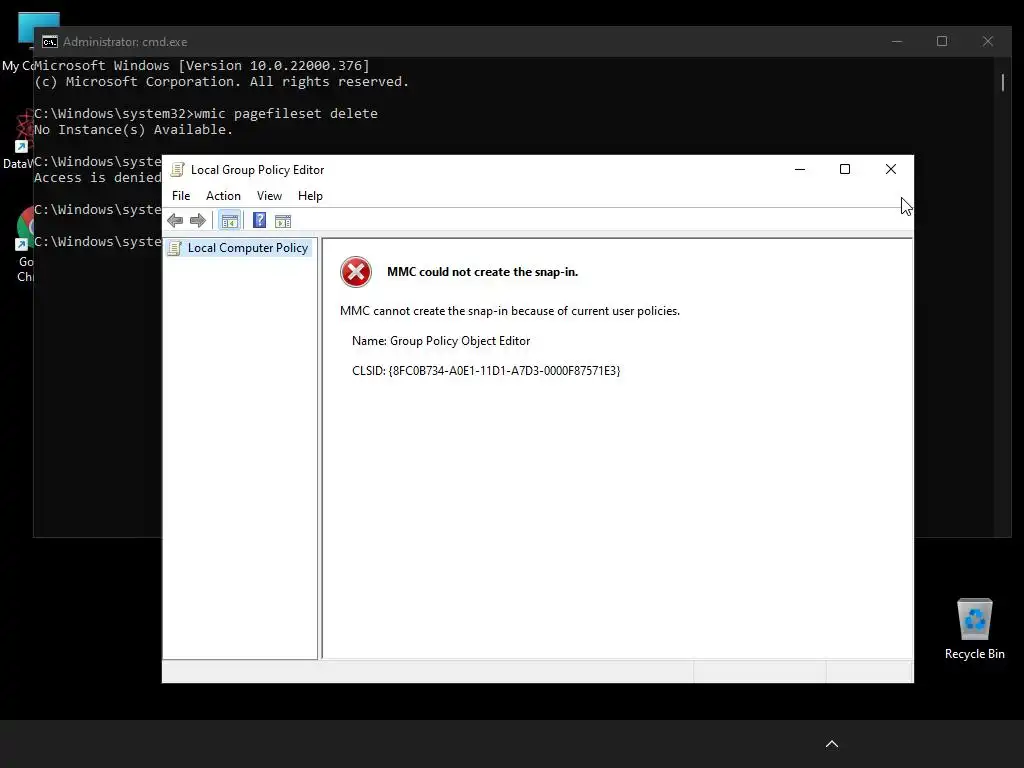Click the CLSID value text in error pane
This screenshot has height=768, width=1024.
504,371
